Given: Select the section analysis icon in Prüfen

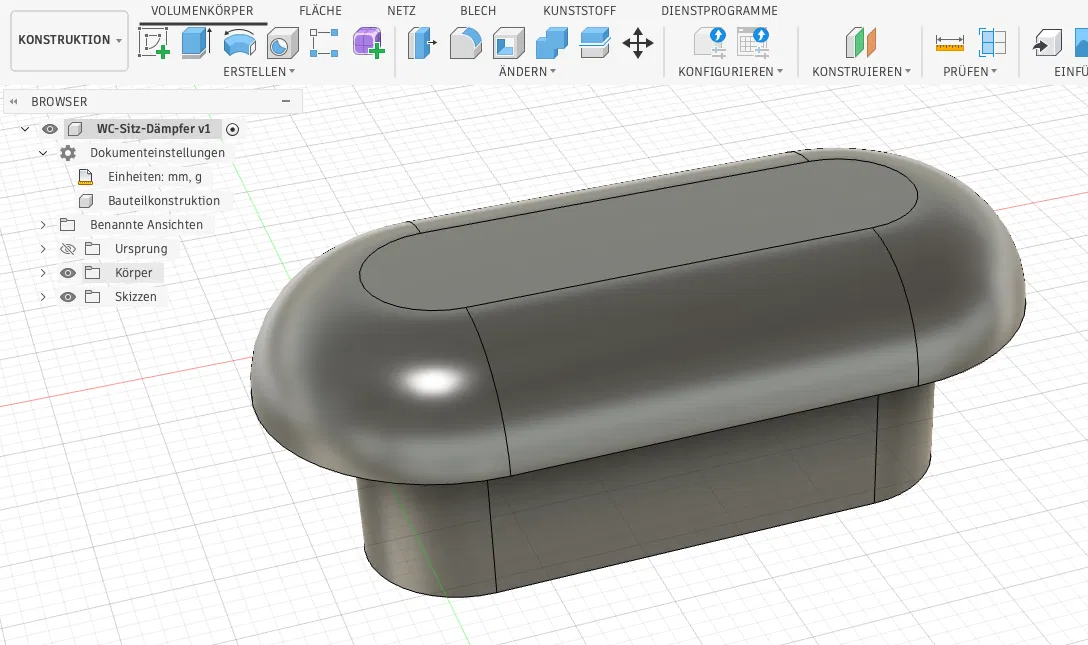Looking at the screenshot, I should (x=992, y=43).
